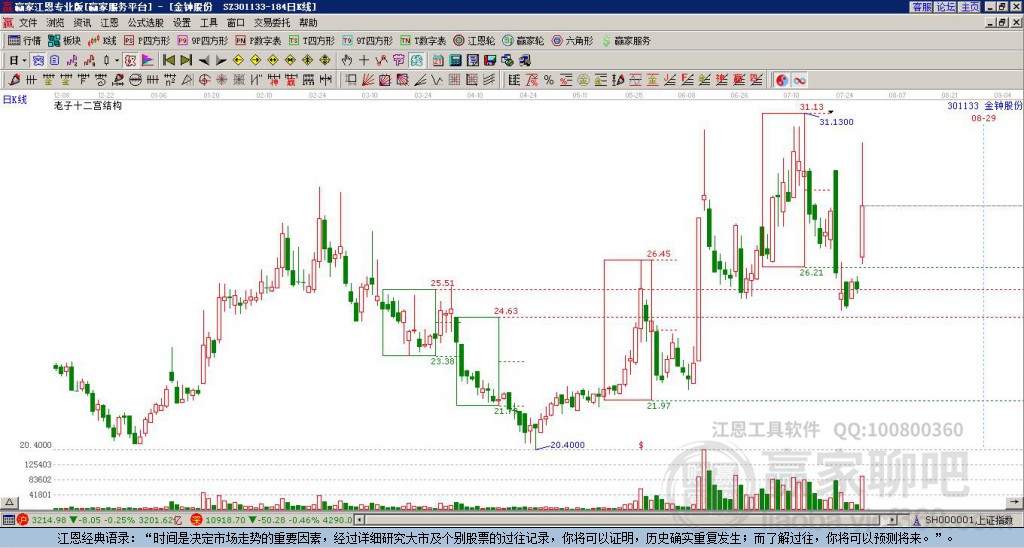Click the 24.63 price label
1024x548 pixels.
pos(505,311)
